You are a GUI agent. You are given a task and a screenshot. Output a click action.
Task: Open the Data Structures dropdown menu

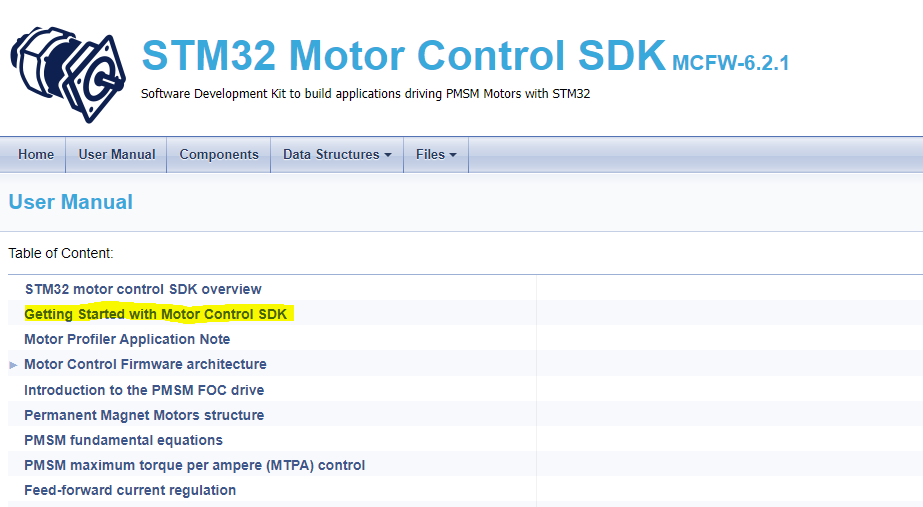[x=337, y=154]
